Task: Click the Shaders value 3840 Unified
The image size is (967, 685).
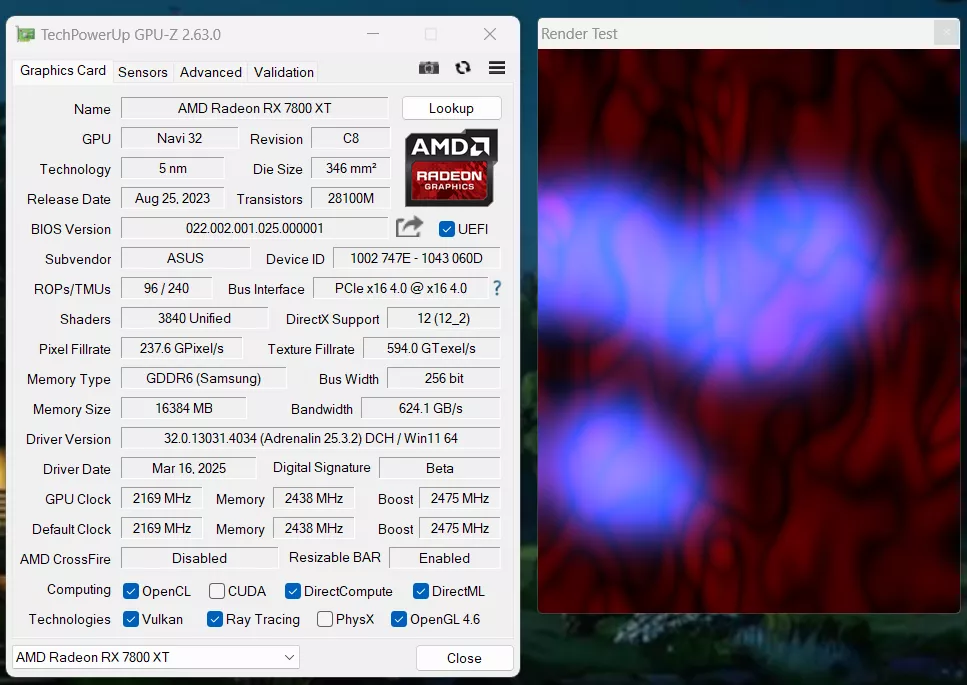Action: tap(194, 318)
